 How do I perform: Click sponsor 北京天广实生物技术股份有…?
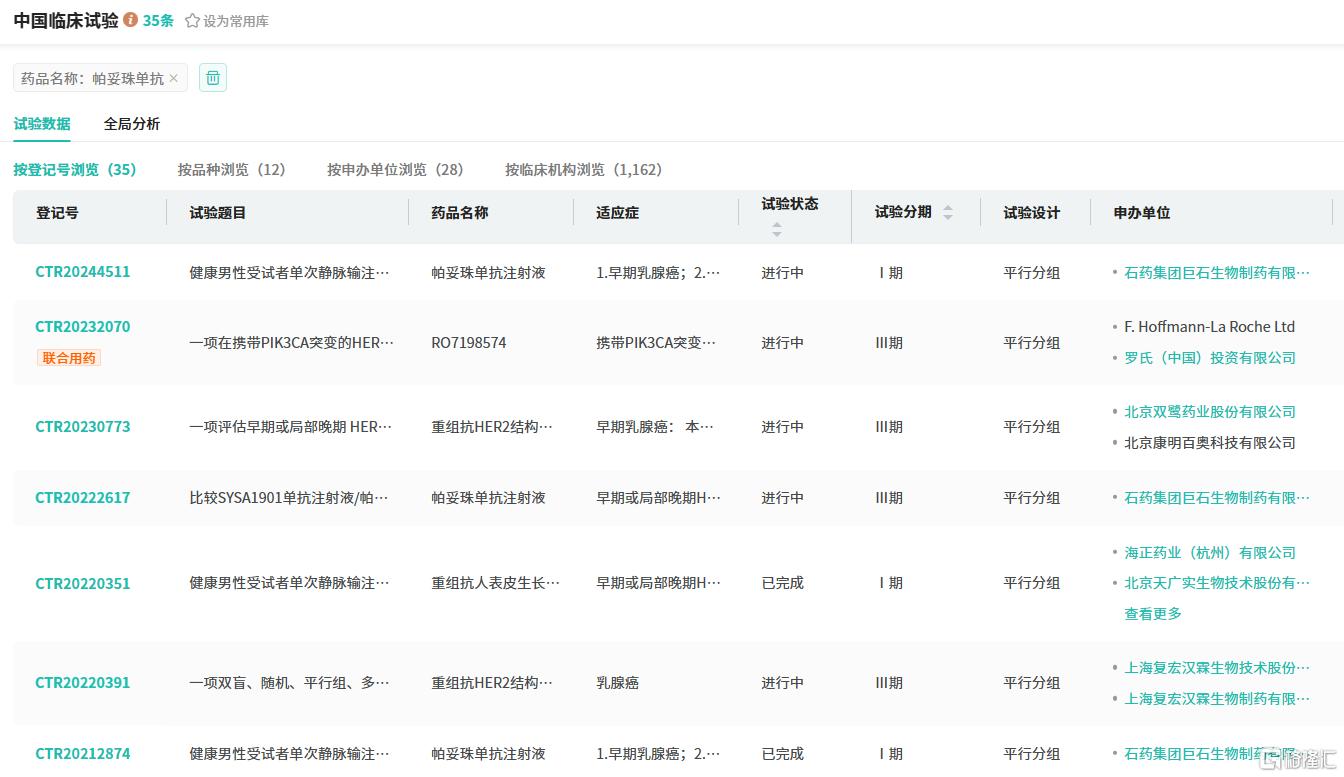[1217, 583]
